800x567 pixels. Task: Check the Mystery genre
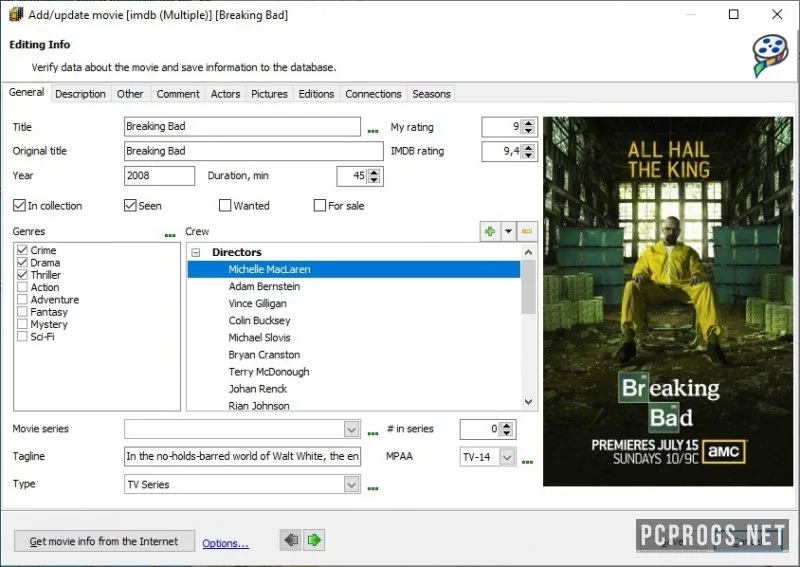click(22, 324)
